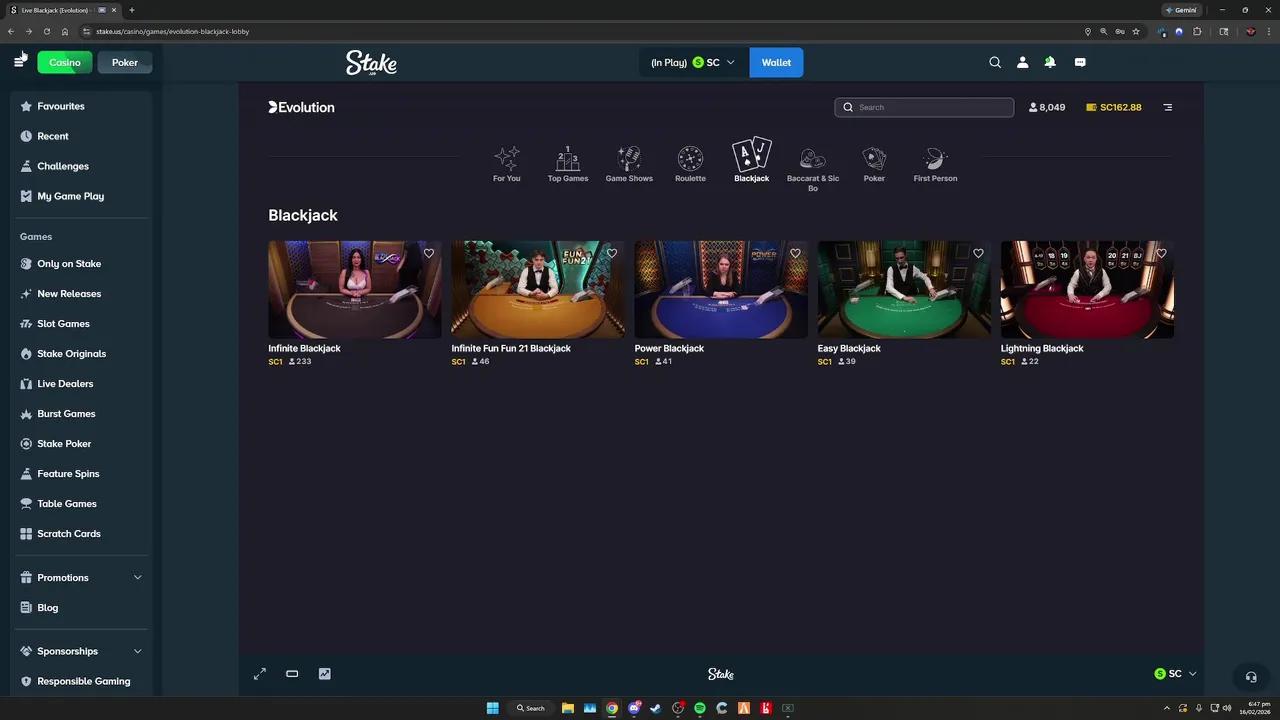Open the Wallet
Image resolution: width=1280 pixels, height=720 pixels.
pyautogui.click(x=776, y=62)
